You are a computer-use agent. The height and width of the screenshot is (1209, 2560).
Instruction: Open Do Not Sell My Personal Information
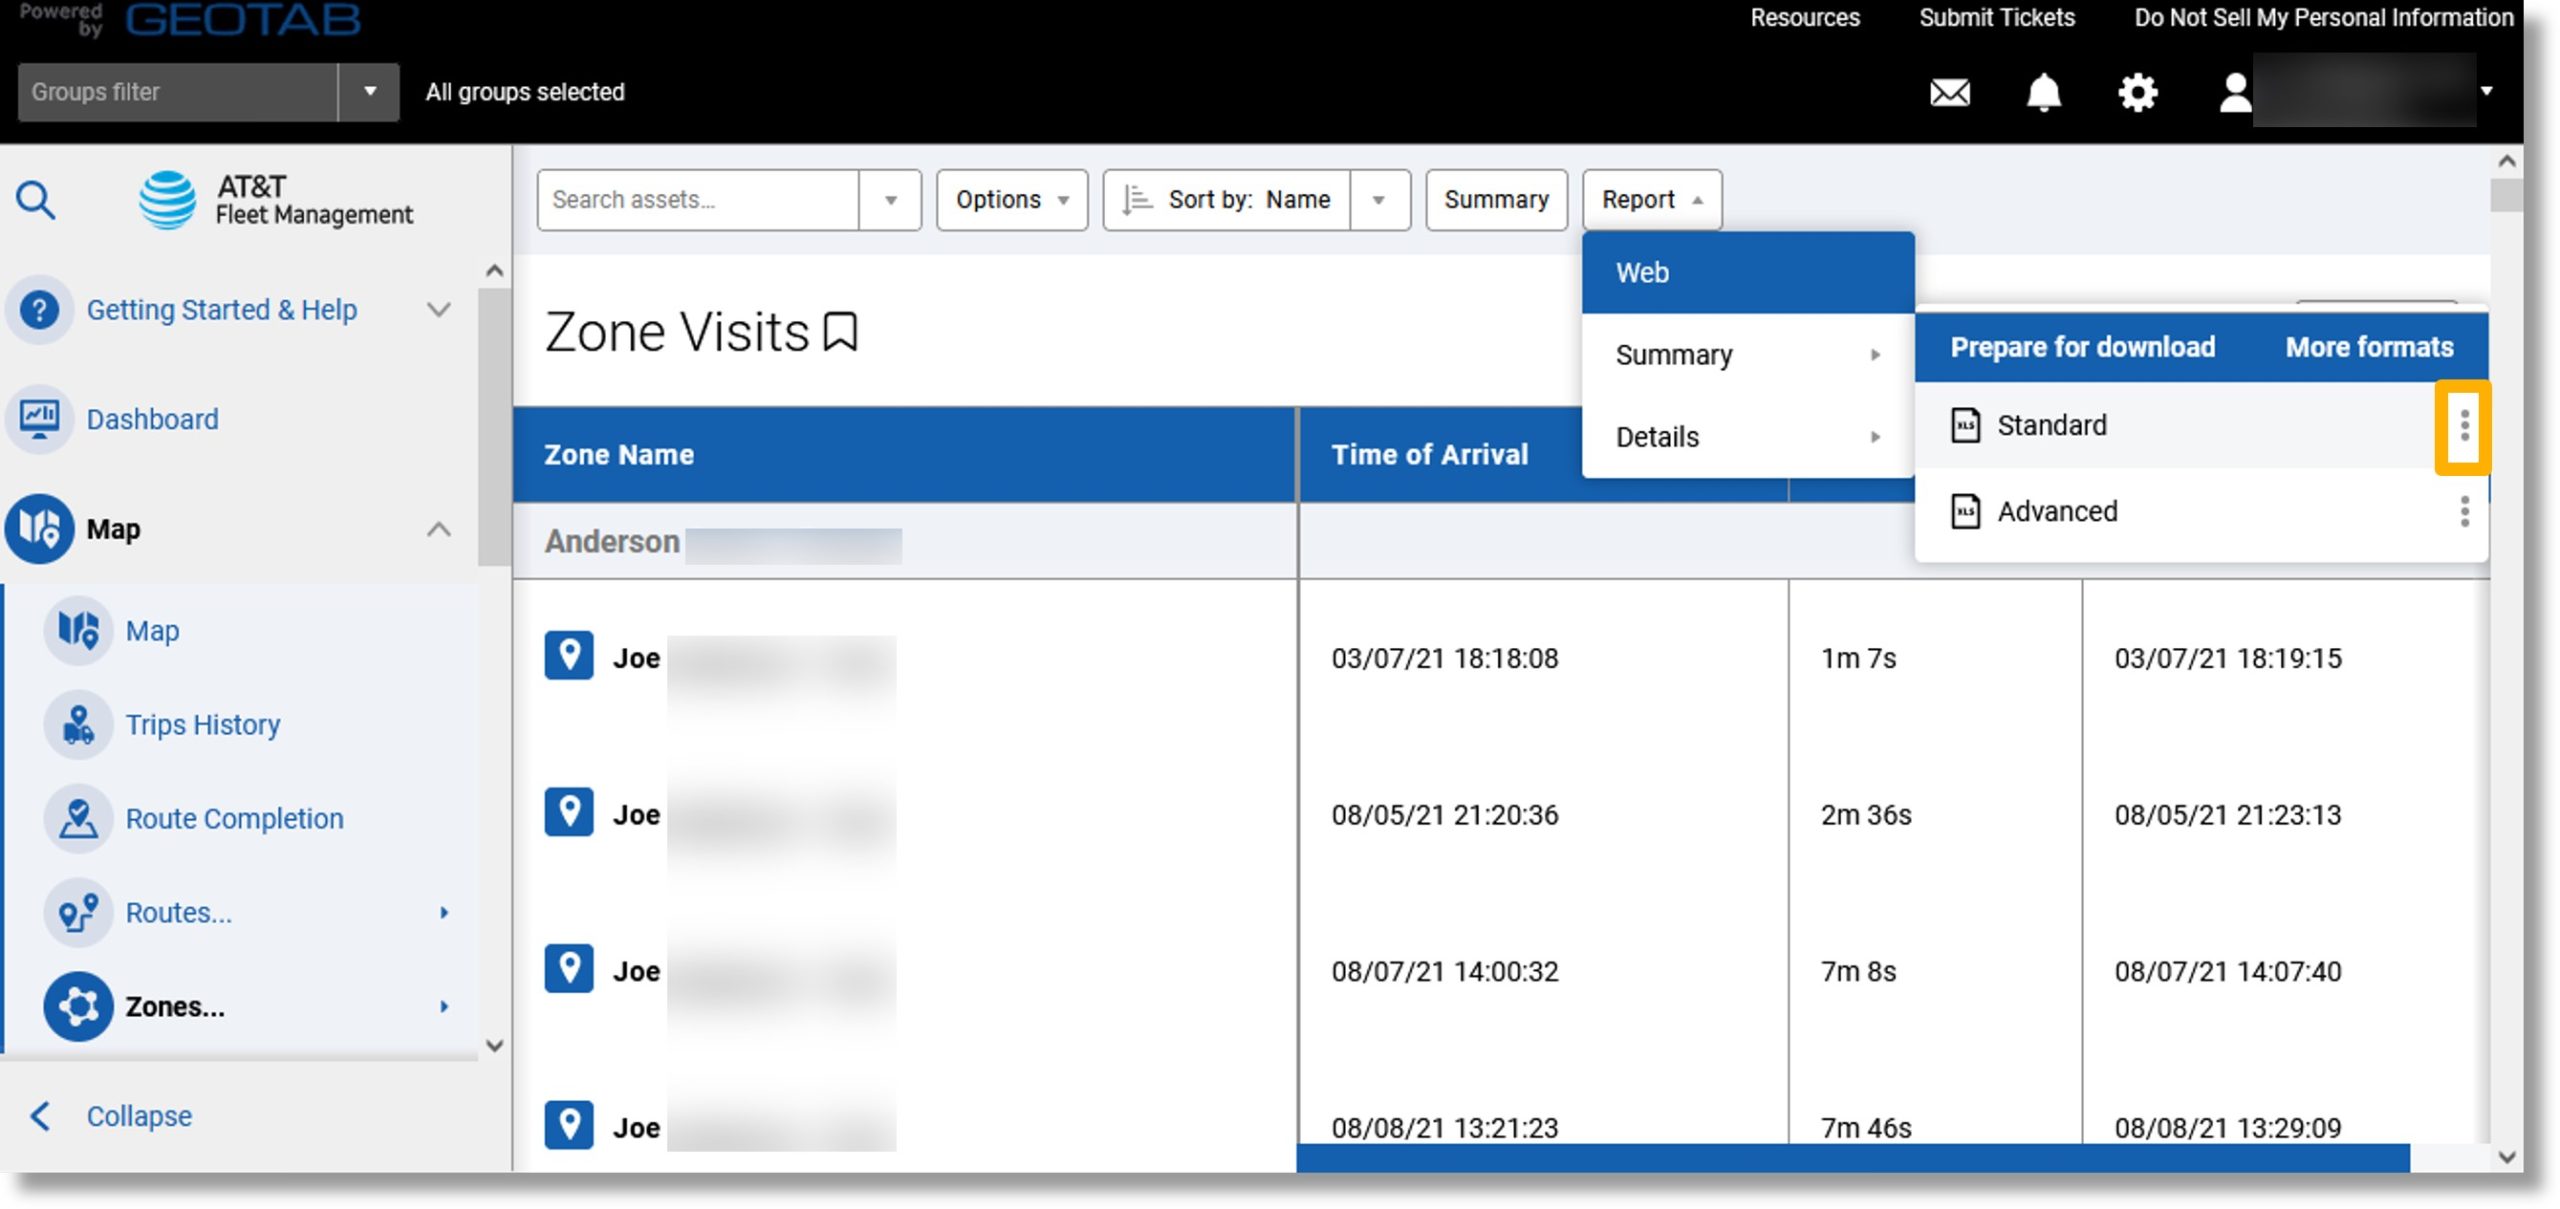pos(2323,18)
